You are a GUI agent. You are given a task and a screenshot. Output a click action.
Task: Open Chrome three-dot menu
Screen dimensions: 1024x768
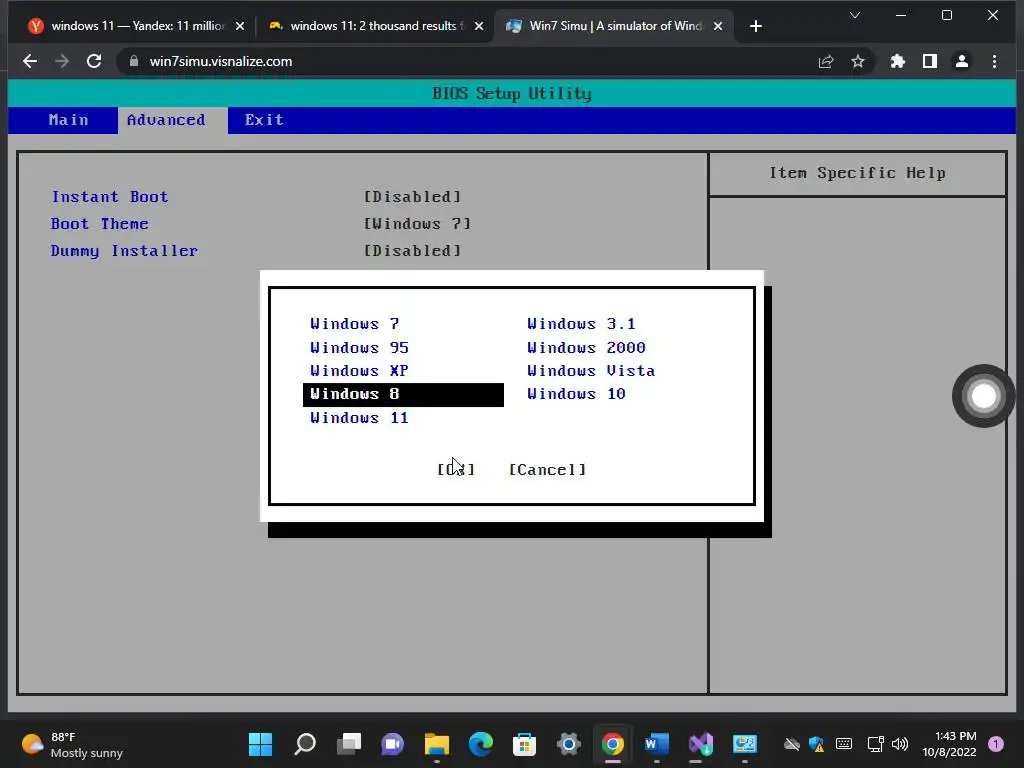(994, 61)
